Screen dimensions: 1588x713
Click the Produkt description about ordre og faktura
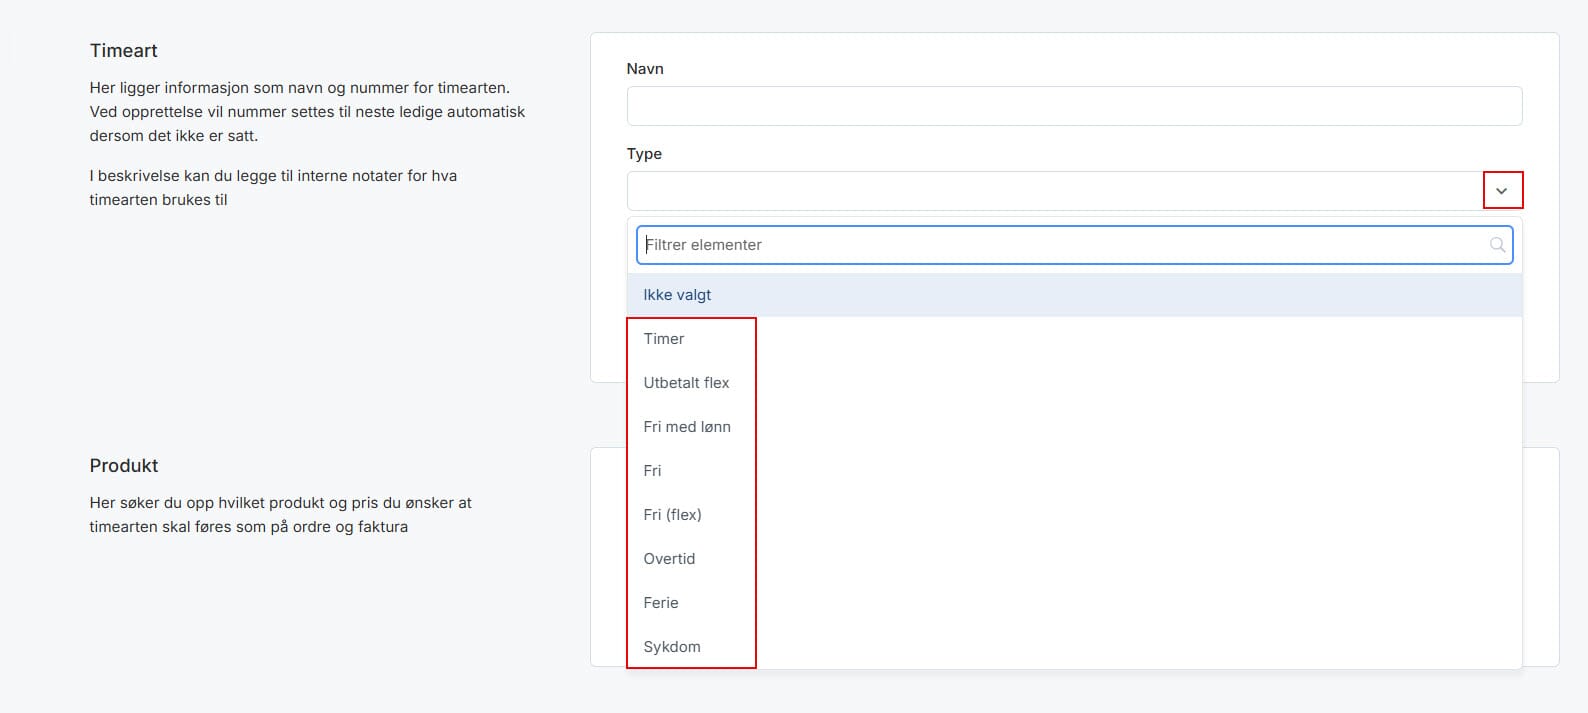pyautogui.click(x=280, y=515)
